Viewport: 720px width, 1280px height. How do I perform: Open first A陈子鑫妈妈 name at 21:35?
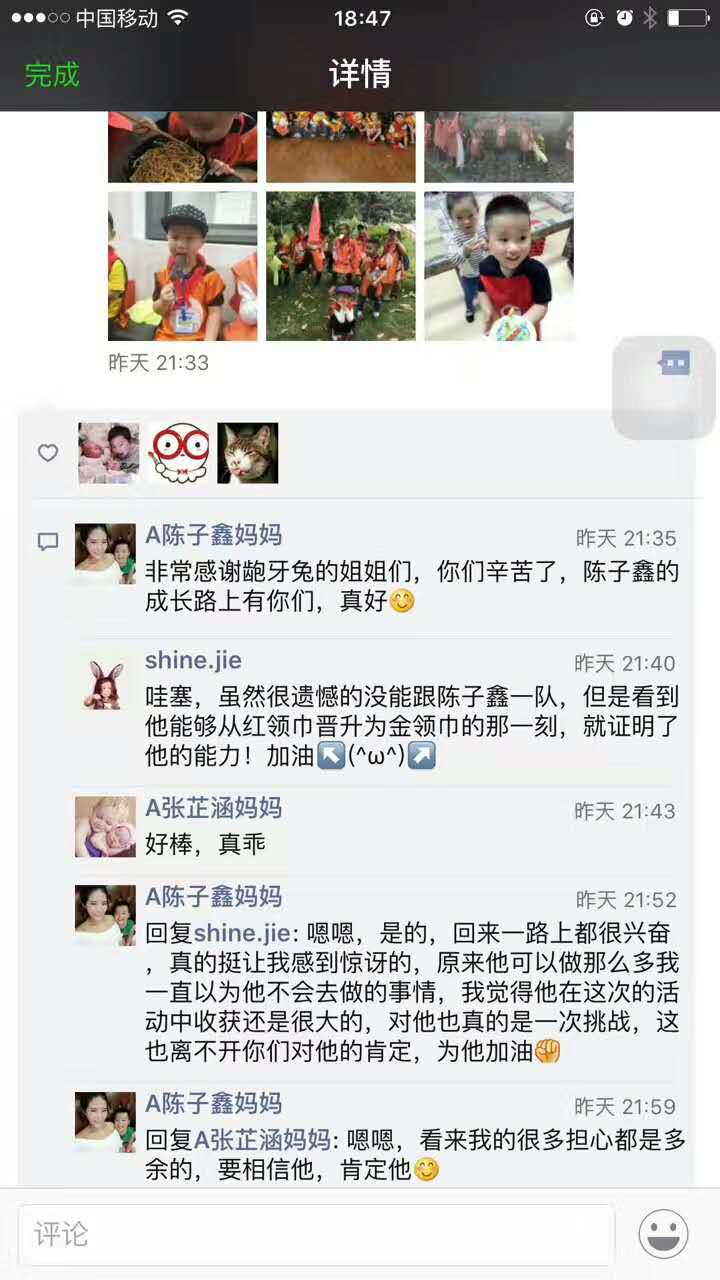214,535
